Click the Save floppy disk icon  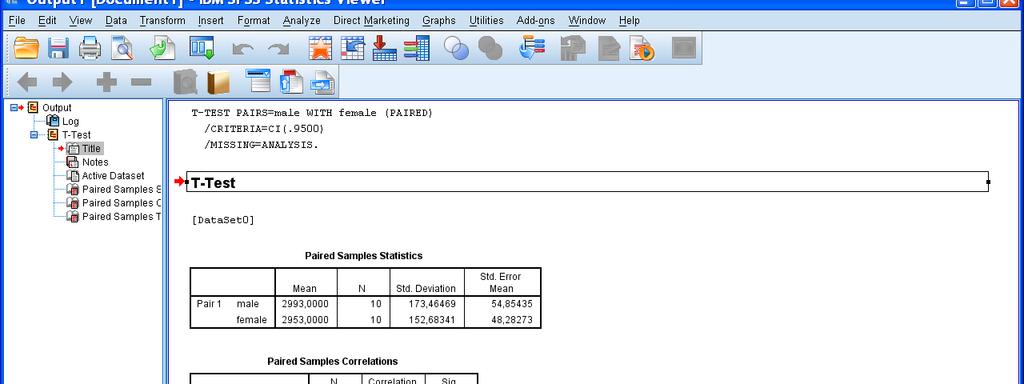pyautogui.click(x=59, y=48)
